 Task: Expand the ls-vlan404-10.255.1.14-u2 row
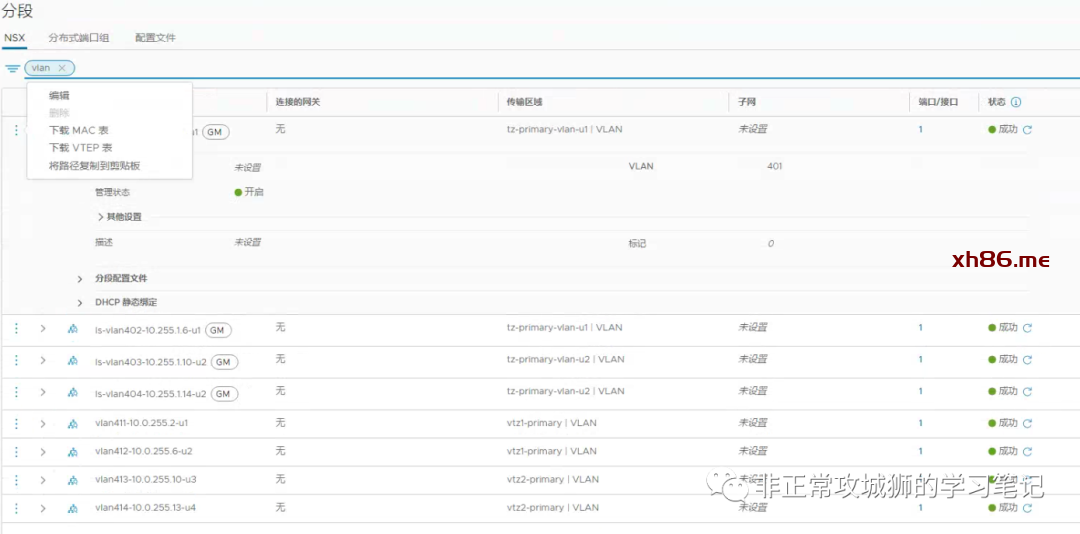coord(43,393)
